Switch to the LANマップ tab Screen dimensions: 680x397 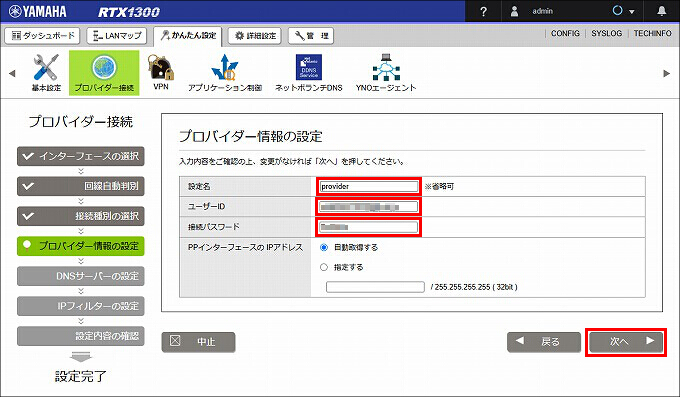pos(117,36)
